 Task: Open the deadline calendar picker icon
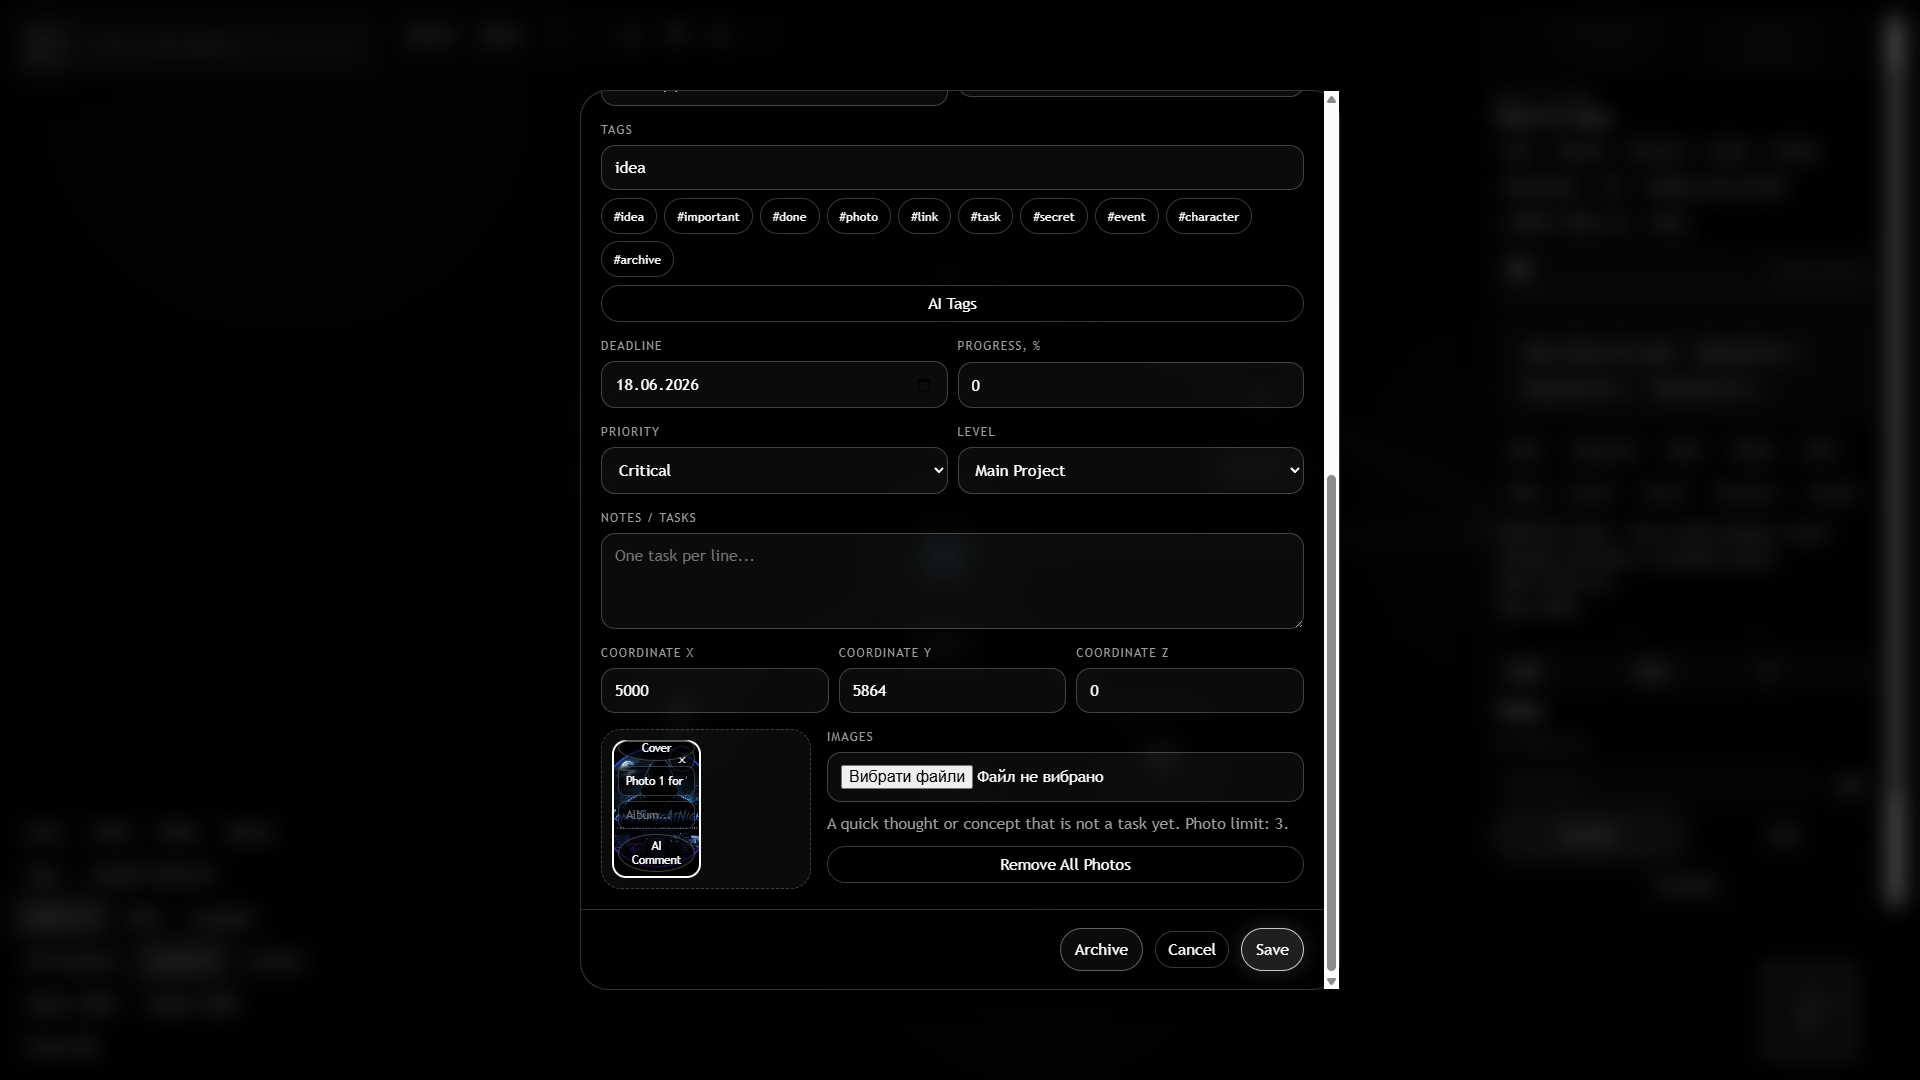[x=924, y=385]
